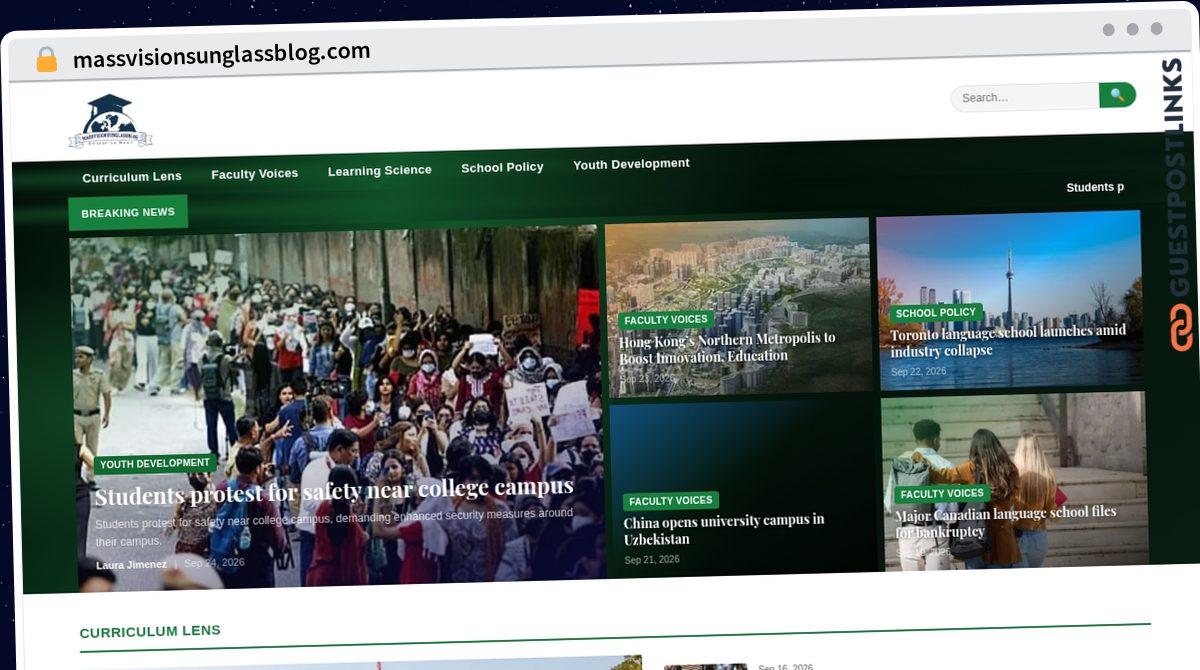Click the Curriculum Lens section heading
This screenshot has width=1200, height=670.
pyautogui.click(x=150, y=632)
